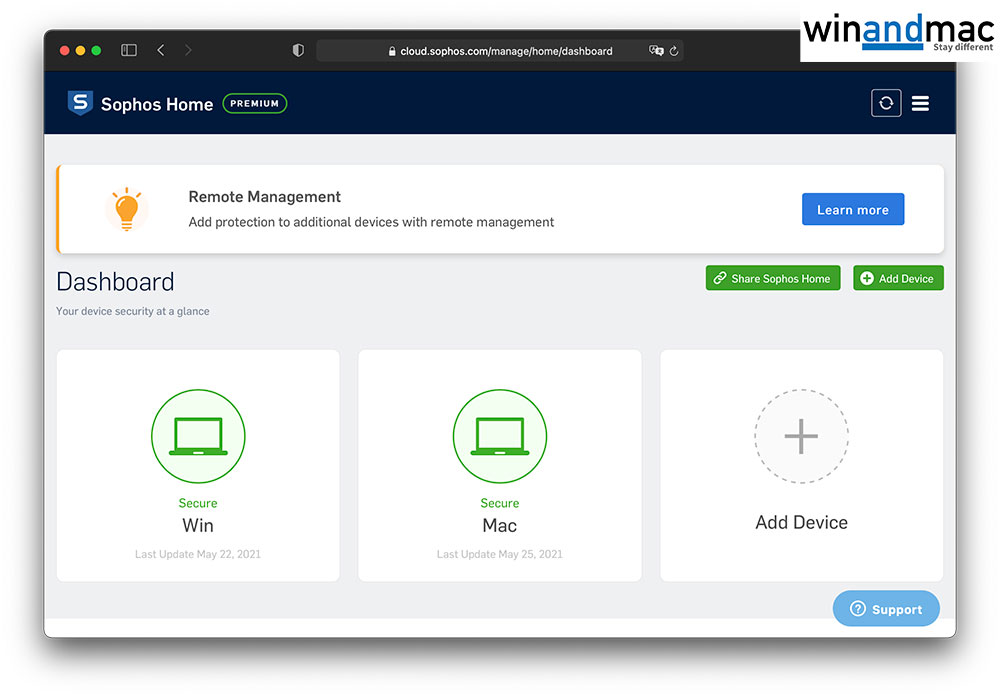Screen dimensions: 1000x696
Task: Click the Share Sophos Home button
Action: 773,279
